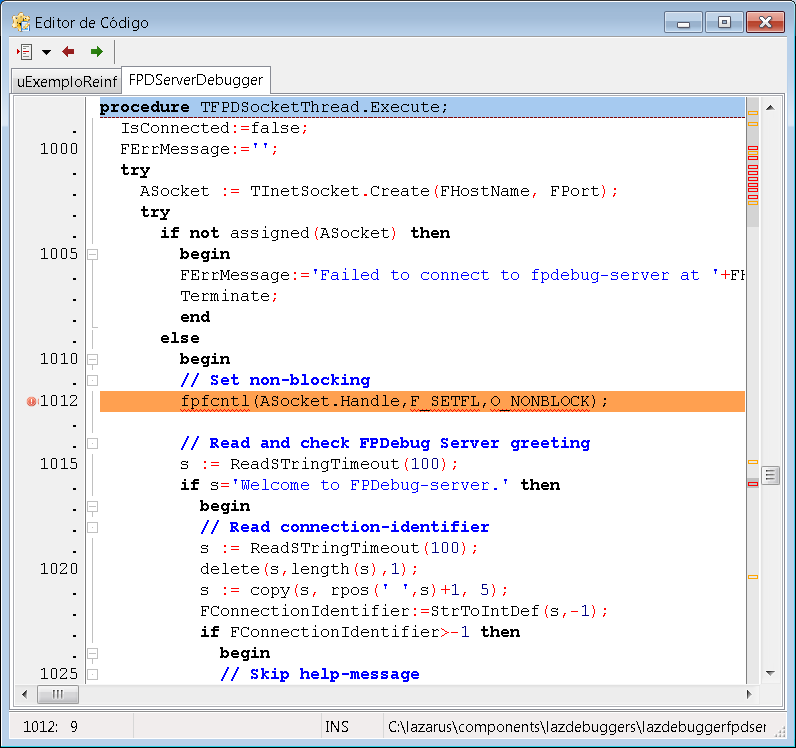Viewport: 796px width, 748px height.
Task: Click the horizontal scrollbar thumb
Action: (57, 694)
